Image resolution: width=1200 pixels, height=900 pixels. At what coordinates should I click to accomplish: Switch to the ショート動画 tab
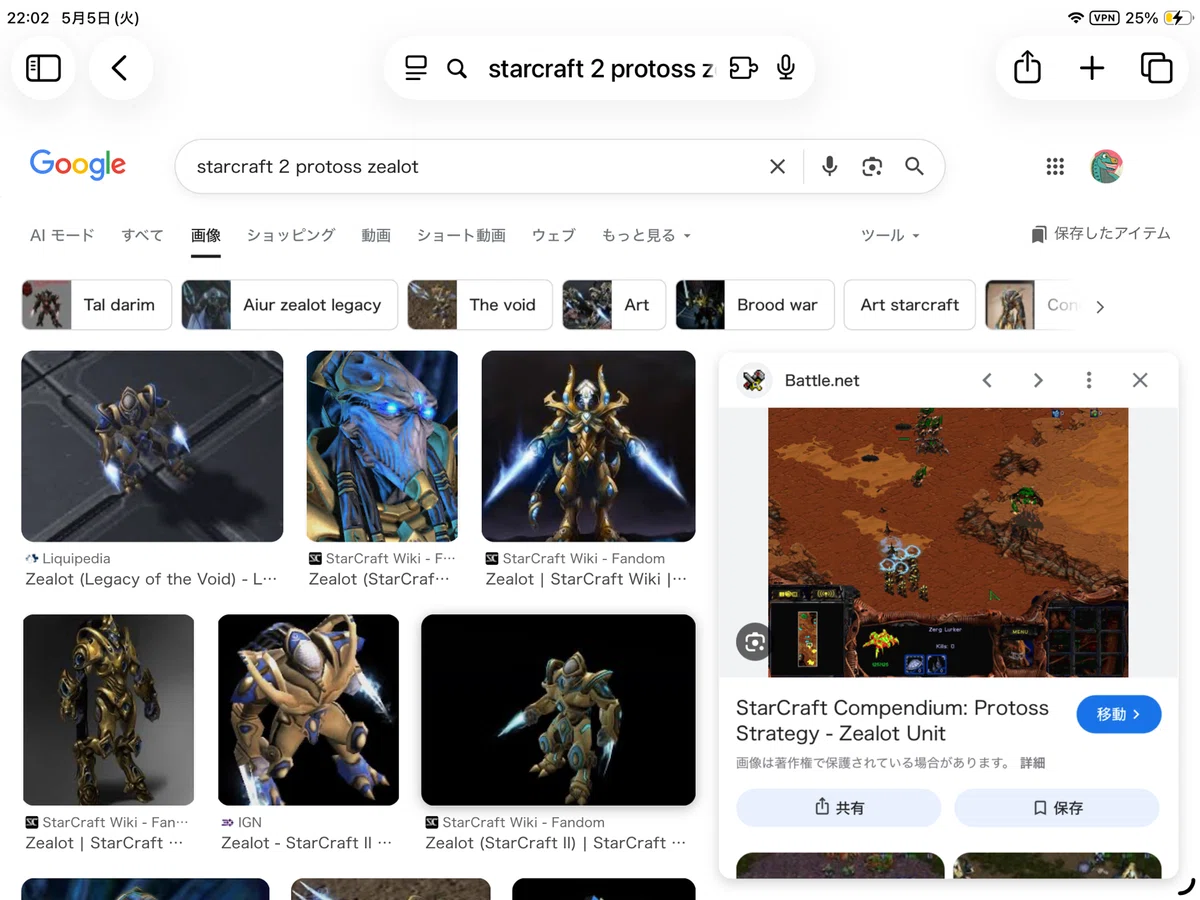[x=461, y=235]
